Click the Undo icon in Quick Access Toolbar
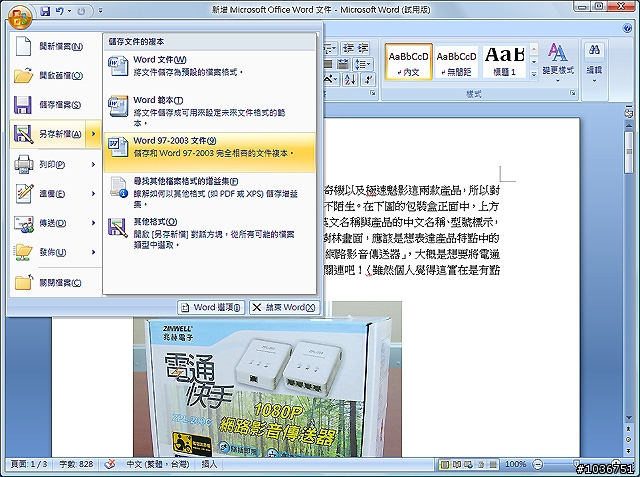640x477 pixels. coord(60,11)
